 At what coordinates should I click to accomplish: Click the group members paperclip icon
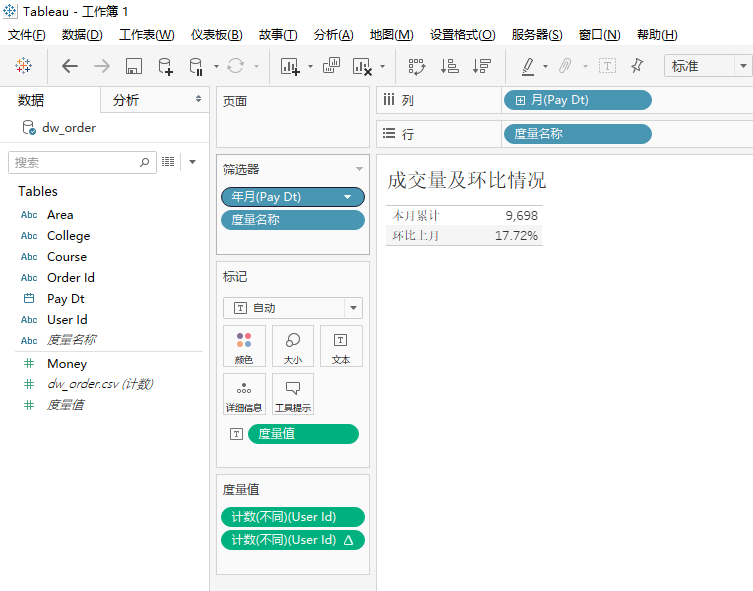565,66
